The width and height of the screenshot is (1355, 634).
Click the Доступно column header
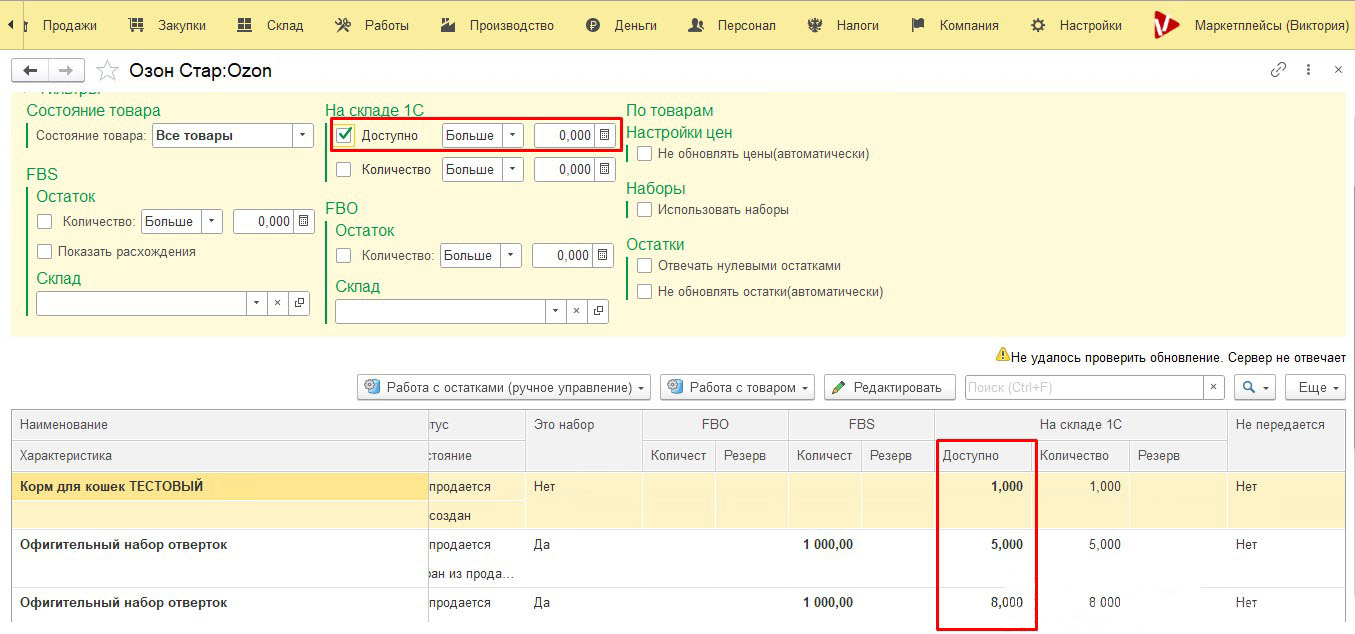pyautogui.click(x=984, y=455)
